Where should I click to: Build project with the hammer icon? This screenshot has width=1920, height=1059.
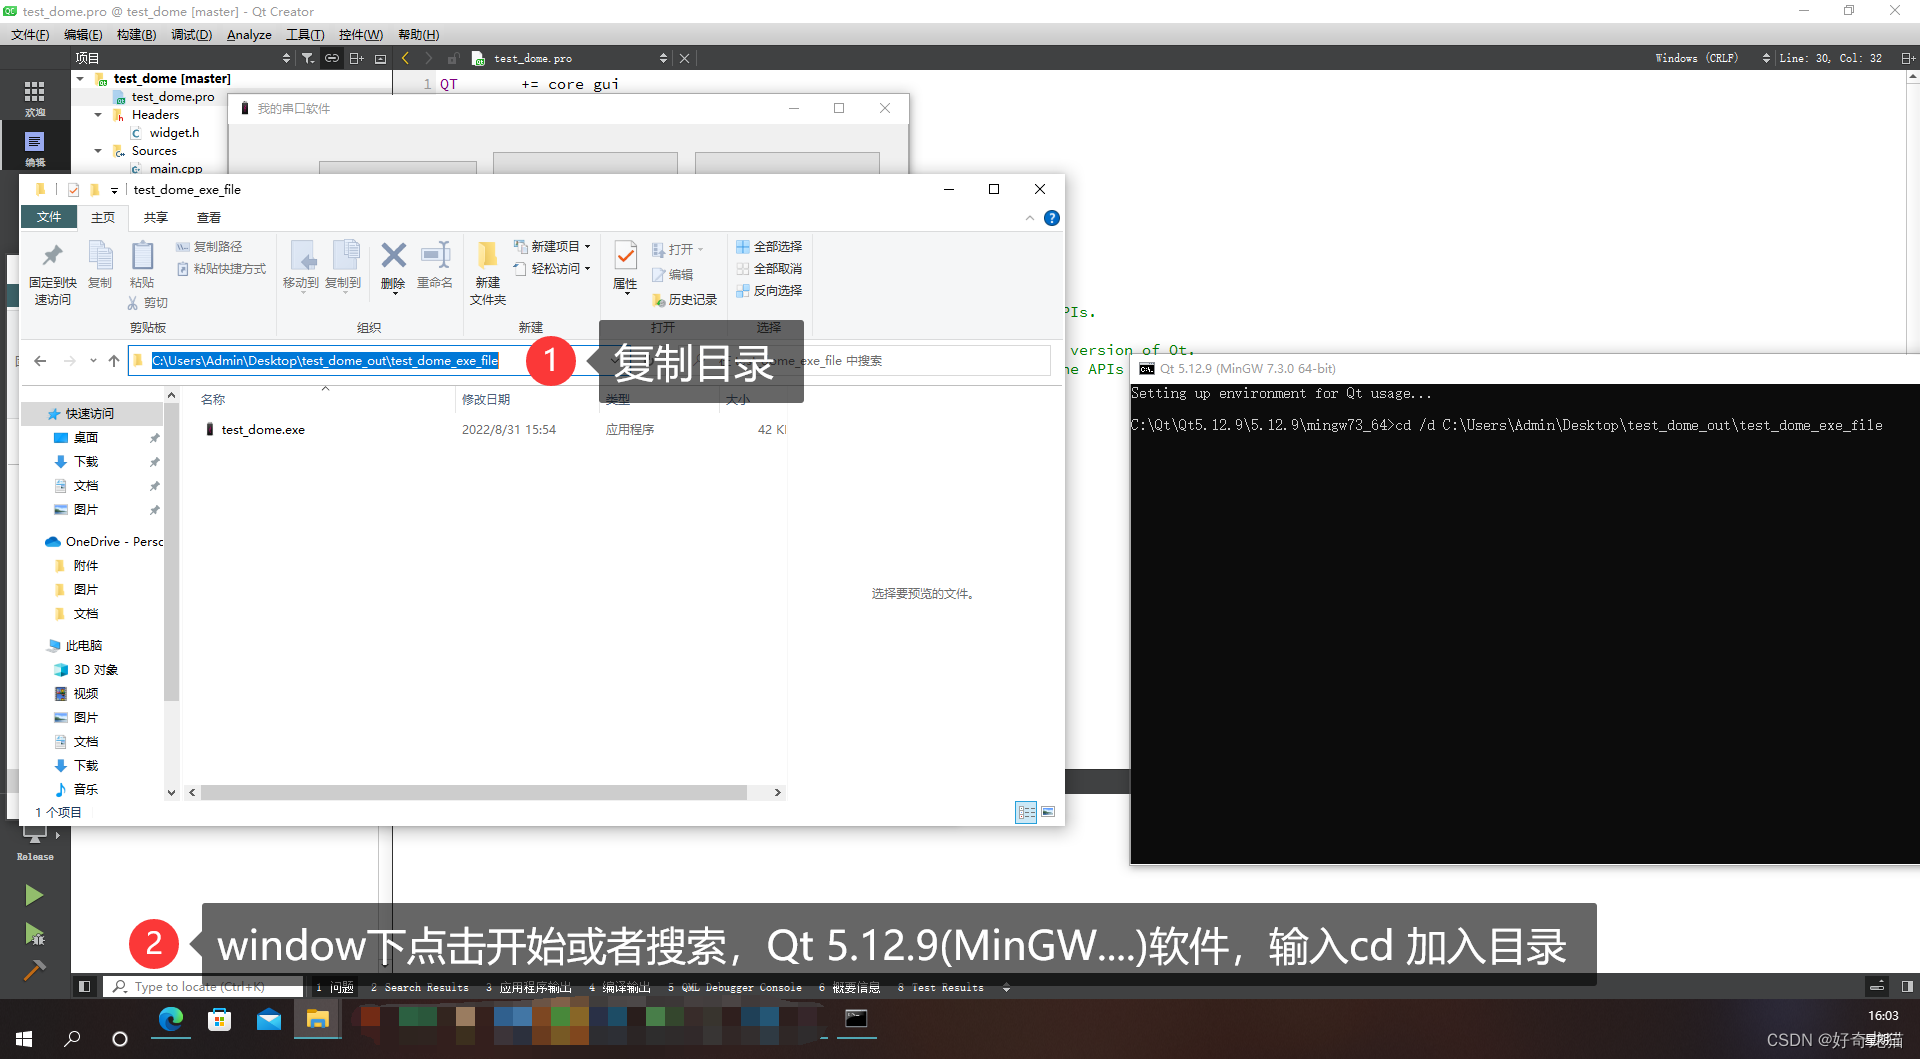(x=34, y=971)
